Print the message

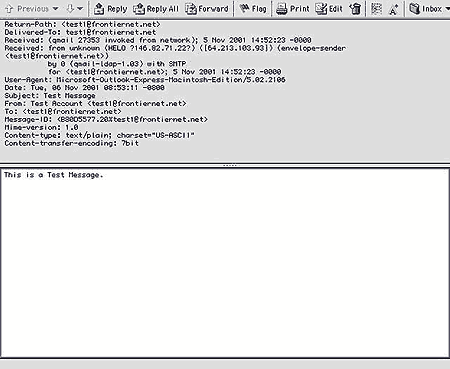(x=293, y=9)
